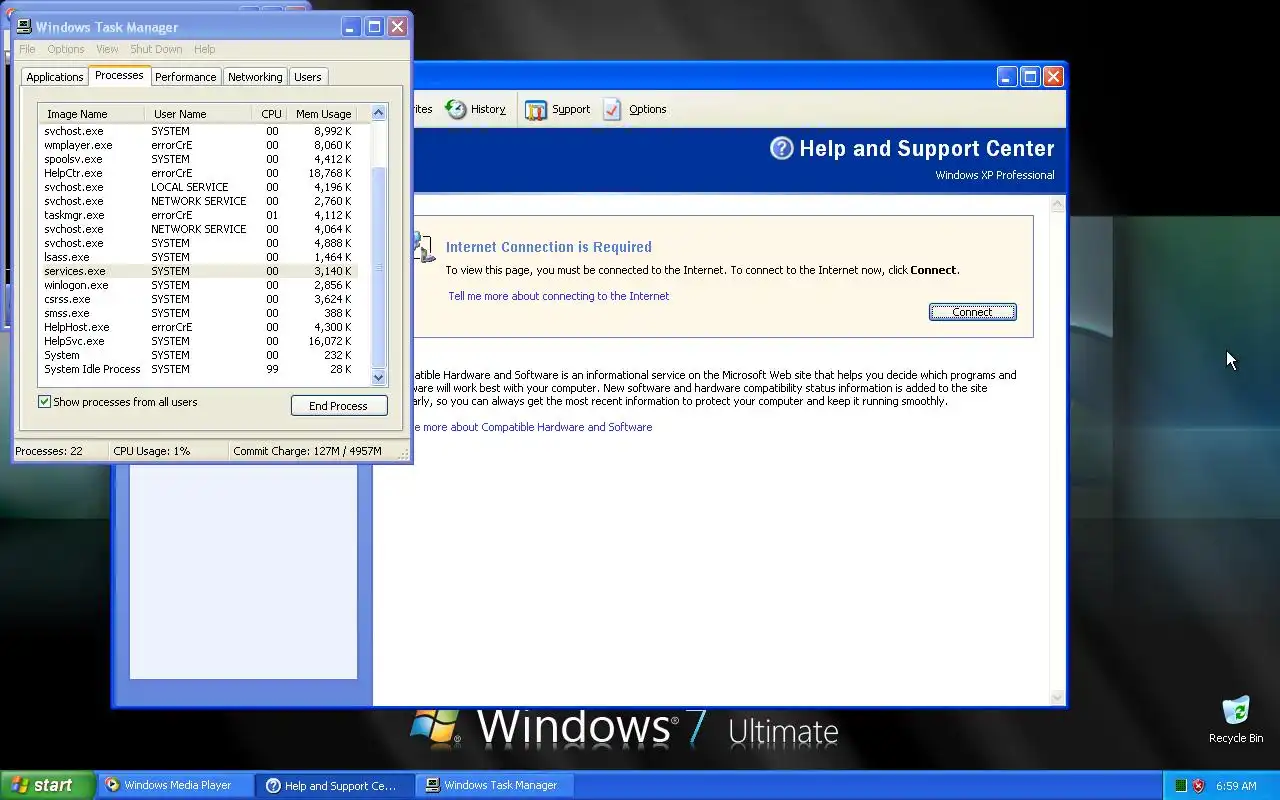
Task: Open the Start menu
Action: pyautogui.click(x=47, y=785)
